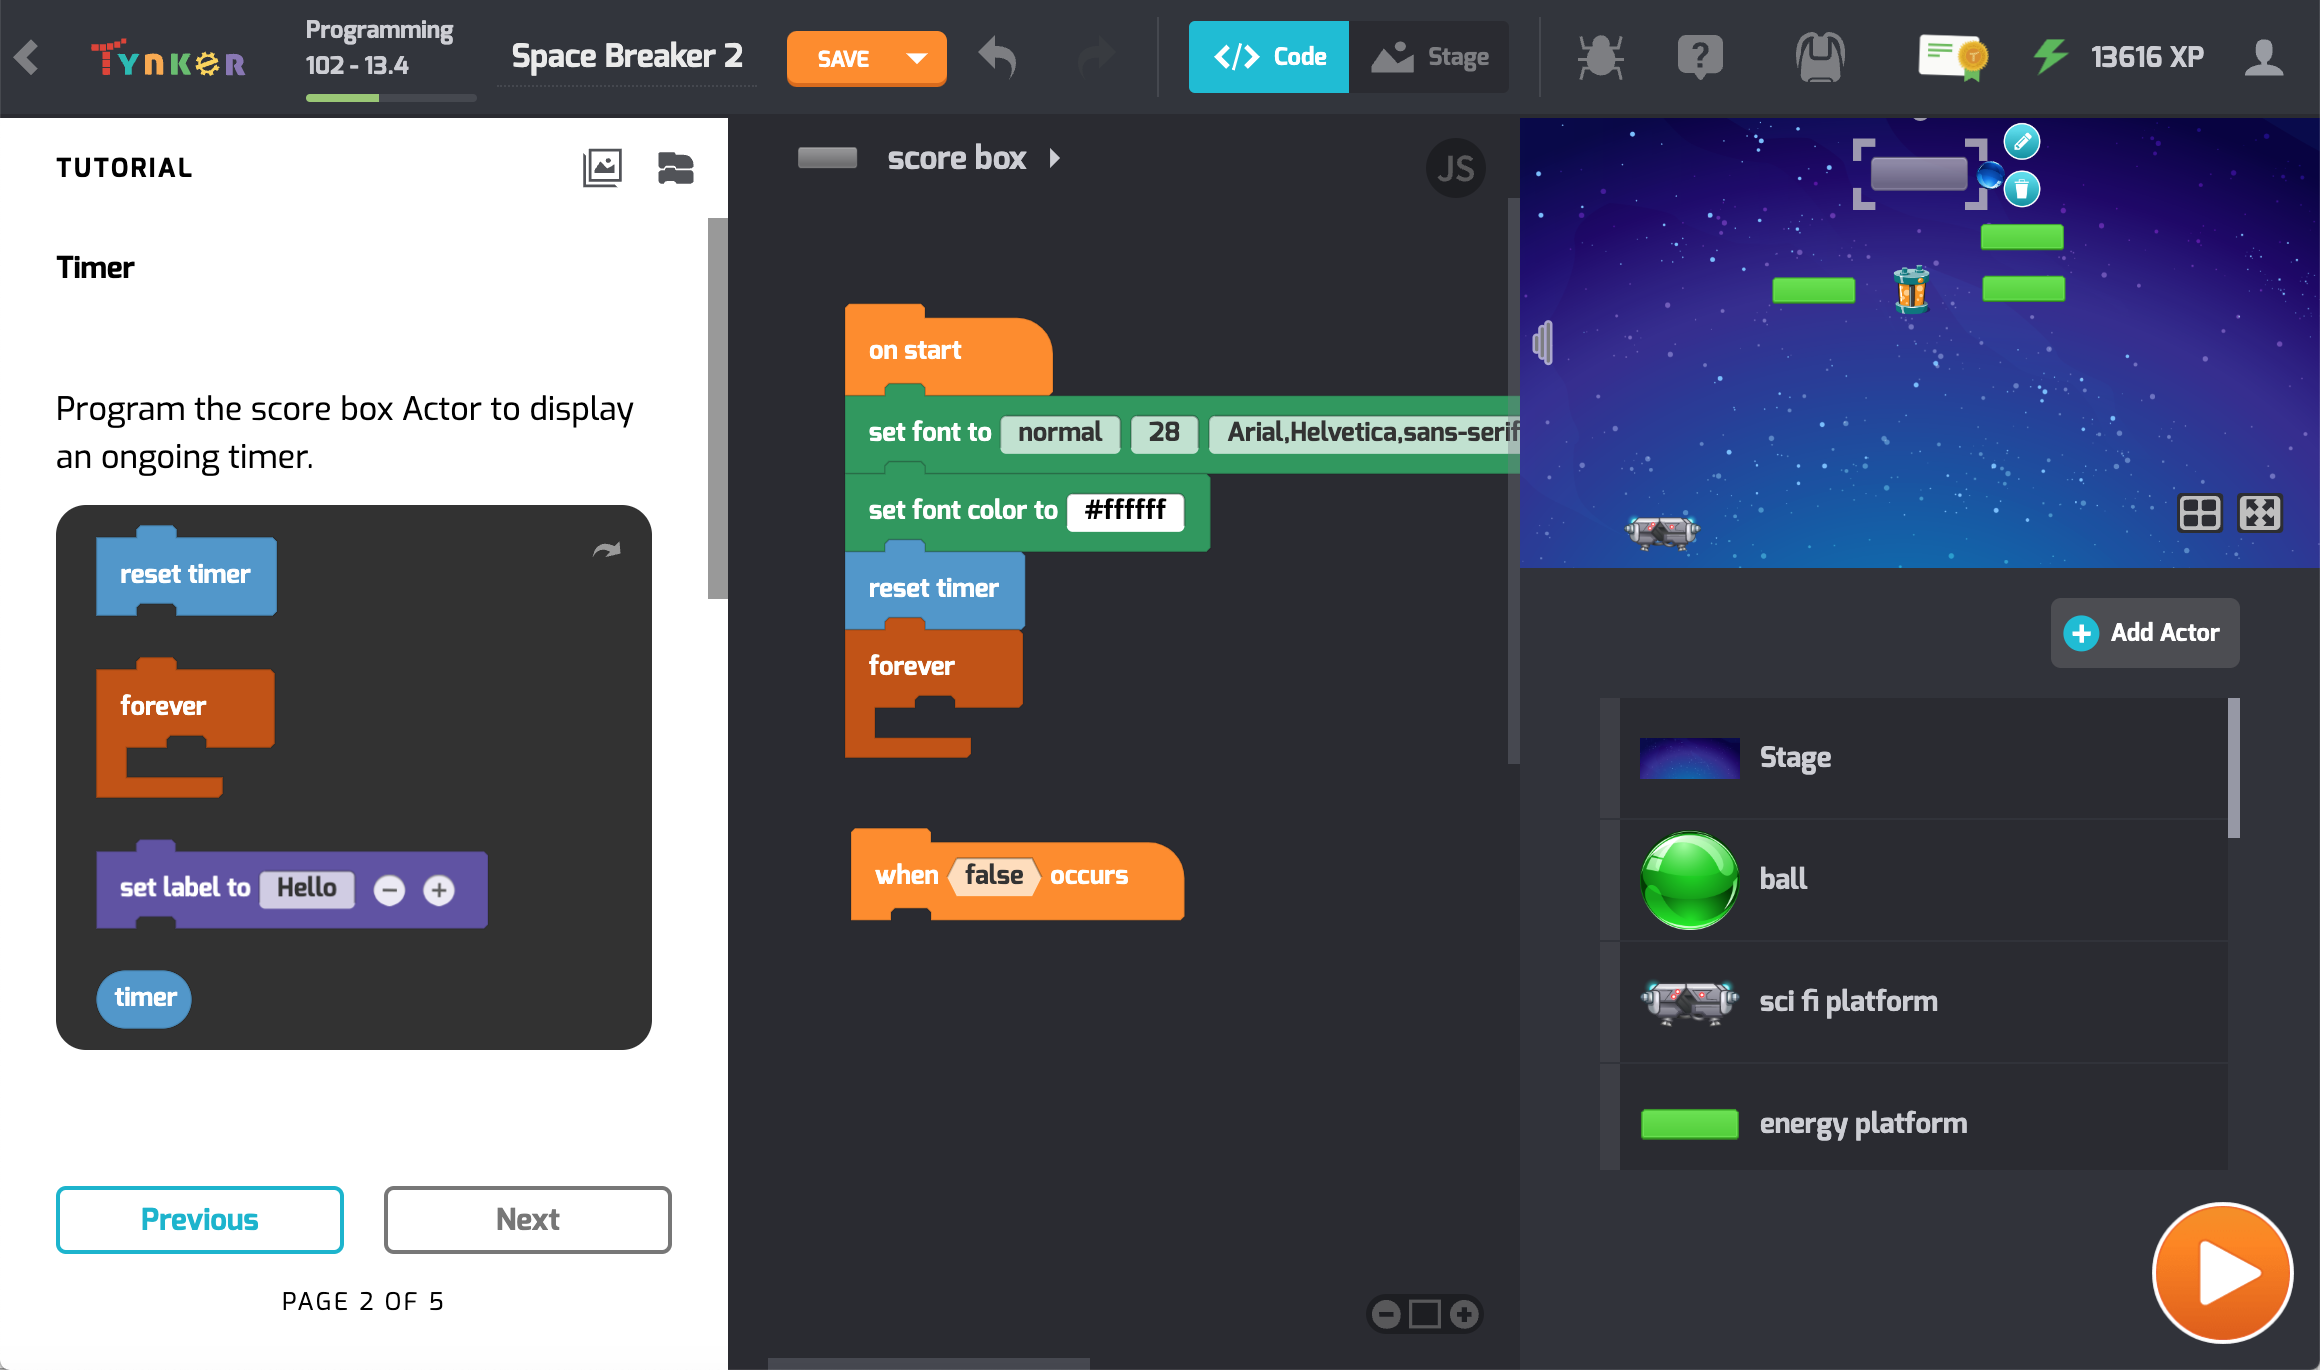The height and width of the screenshot is (1370, 2320).
Task: Open the help question mark icon
Action: coord(1700,57)
